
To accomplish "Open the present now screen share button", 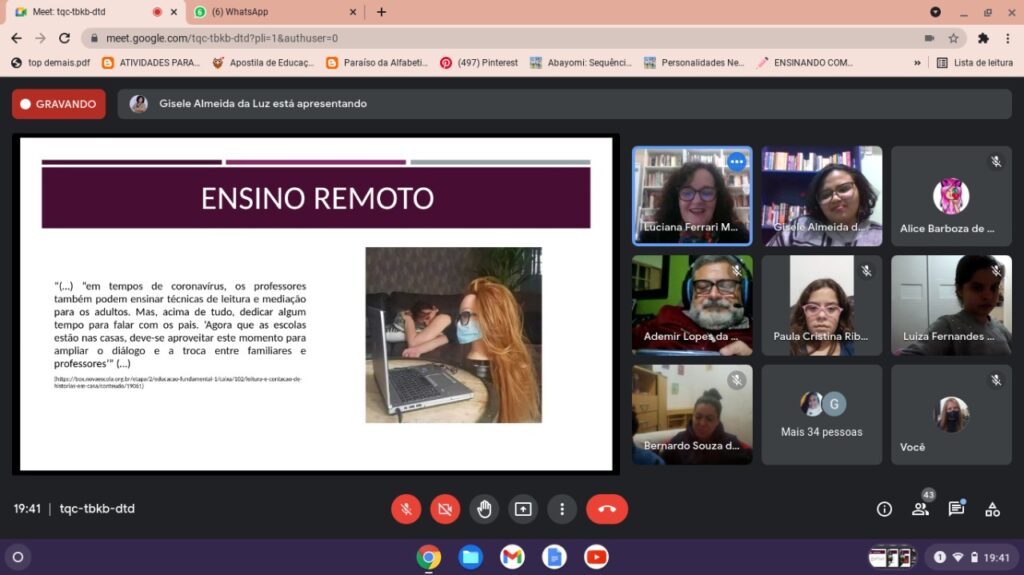I will point(523,509).
